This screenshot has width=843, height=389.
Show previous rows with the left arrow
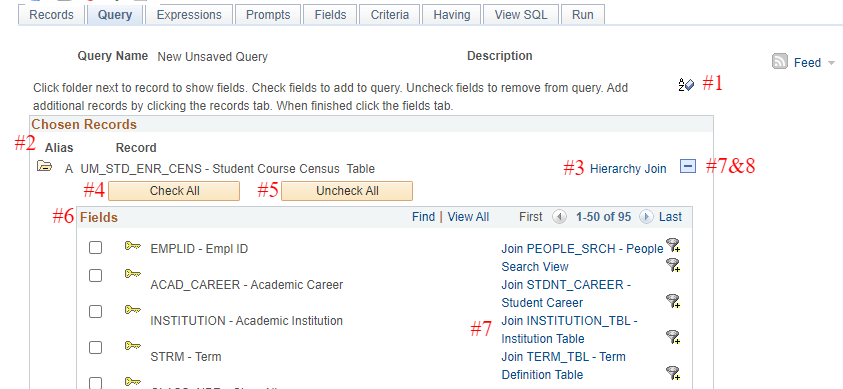[560, 217]
